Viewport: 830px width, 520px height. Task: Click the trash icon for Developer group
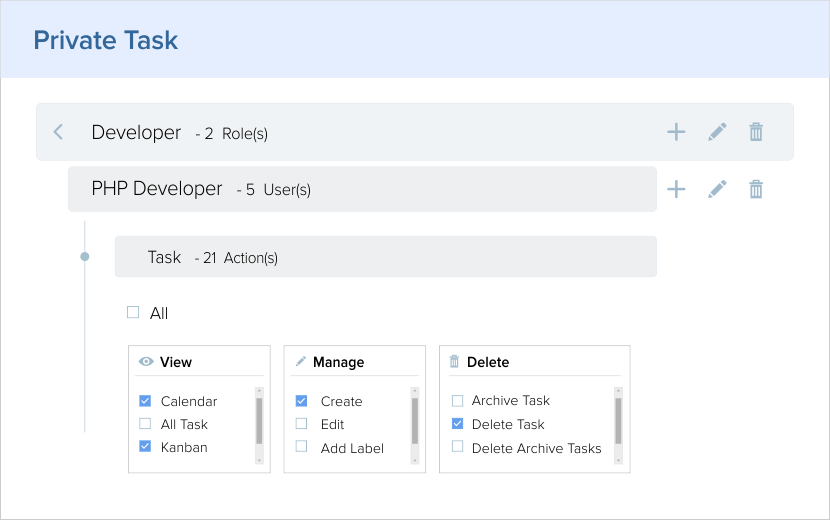click(x=757, y=132)
